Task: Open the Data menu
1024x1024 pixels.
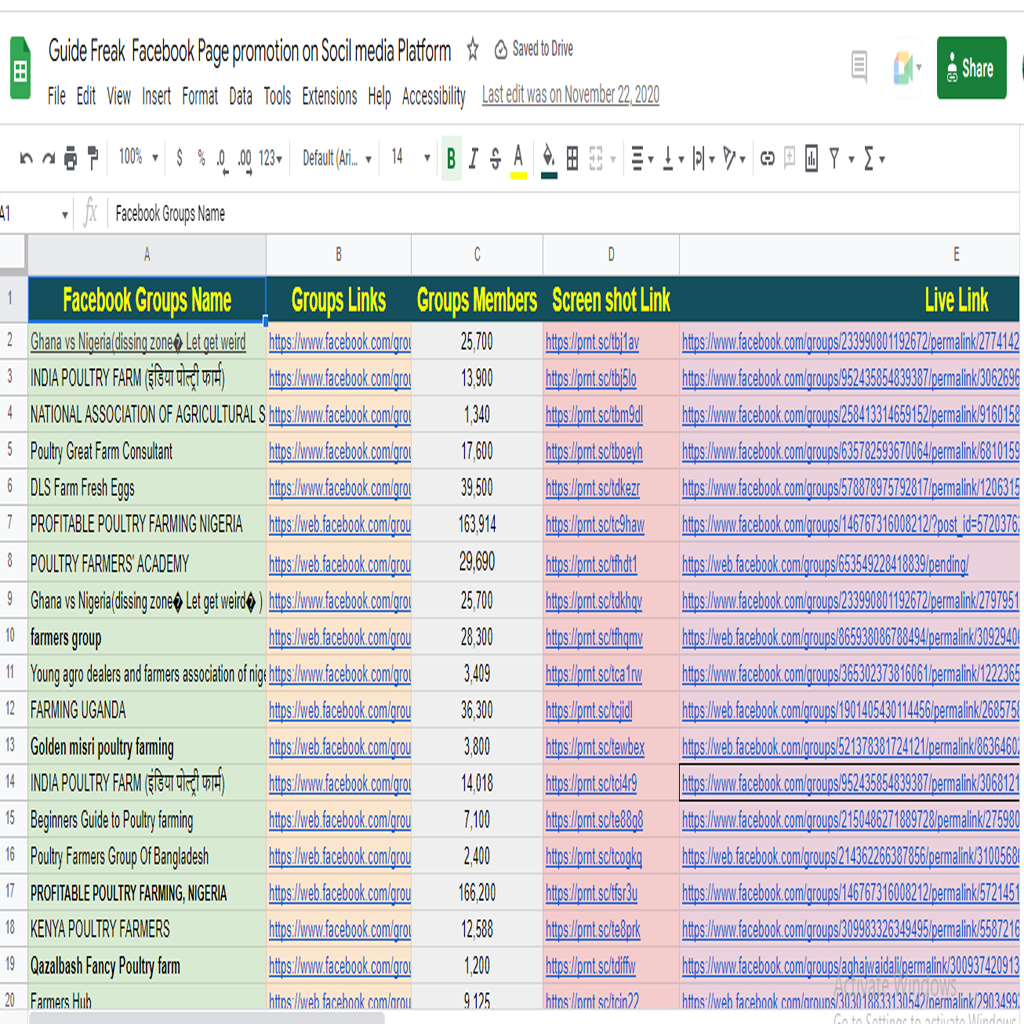Action: click(x=241, y=97)
